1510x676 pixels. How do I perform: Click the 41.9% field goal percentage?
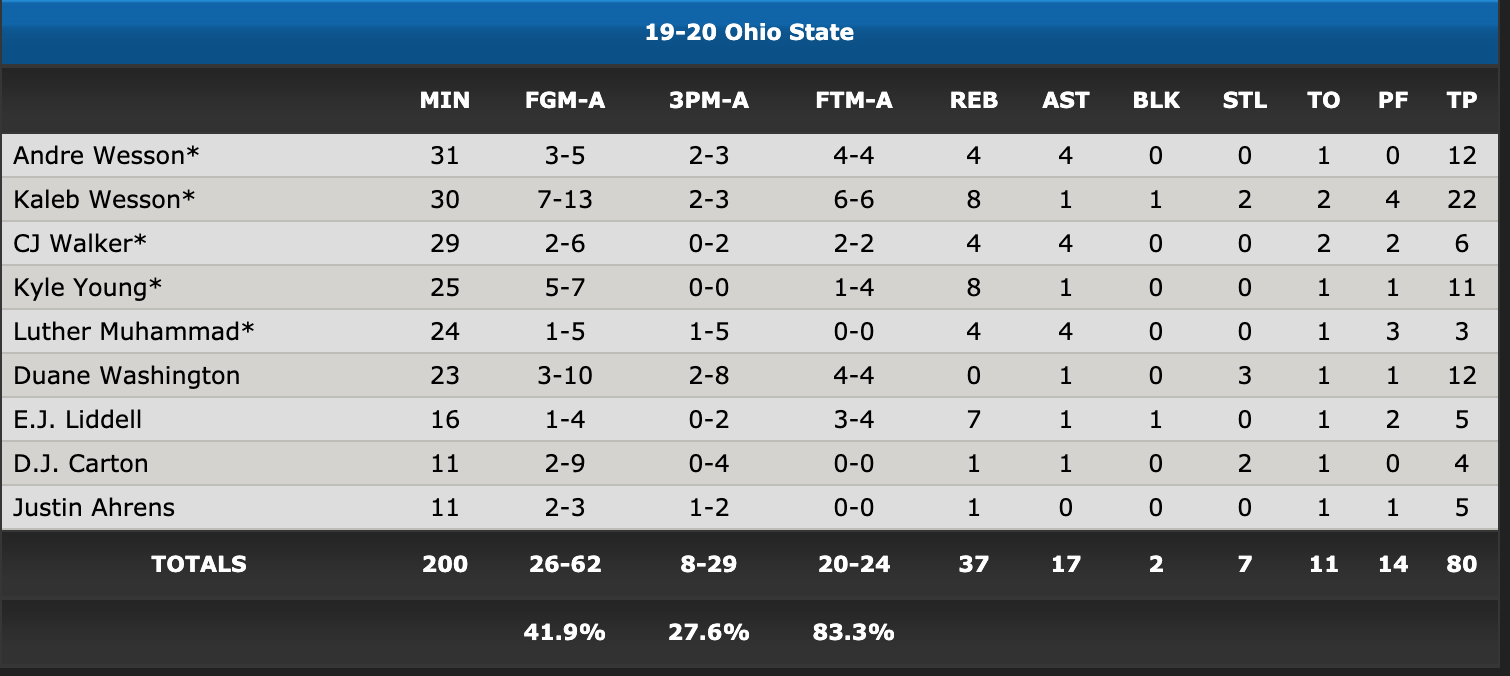(x=565, y=632)
